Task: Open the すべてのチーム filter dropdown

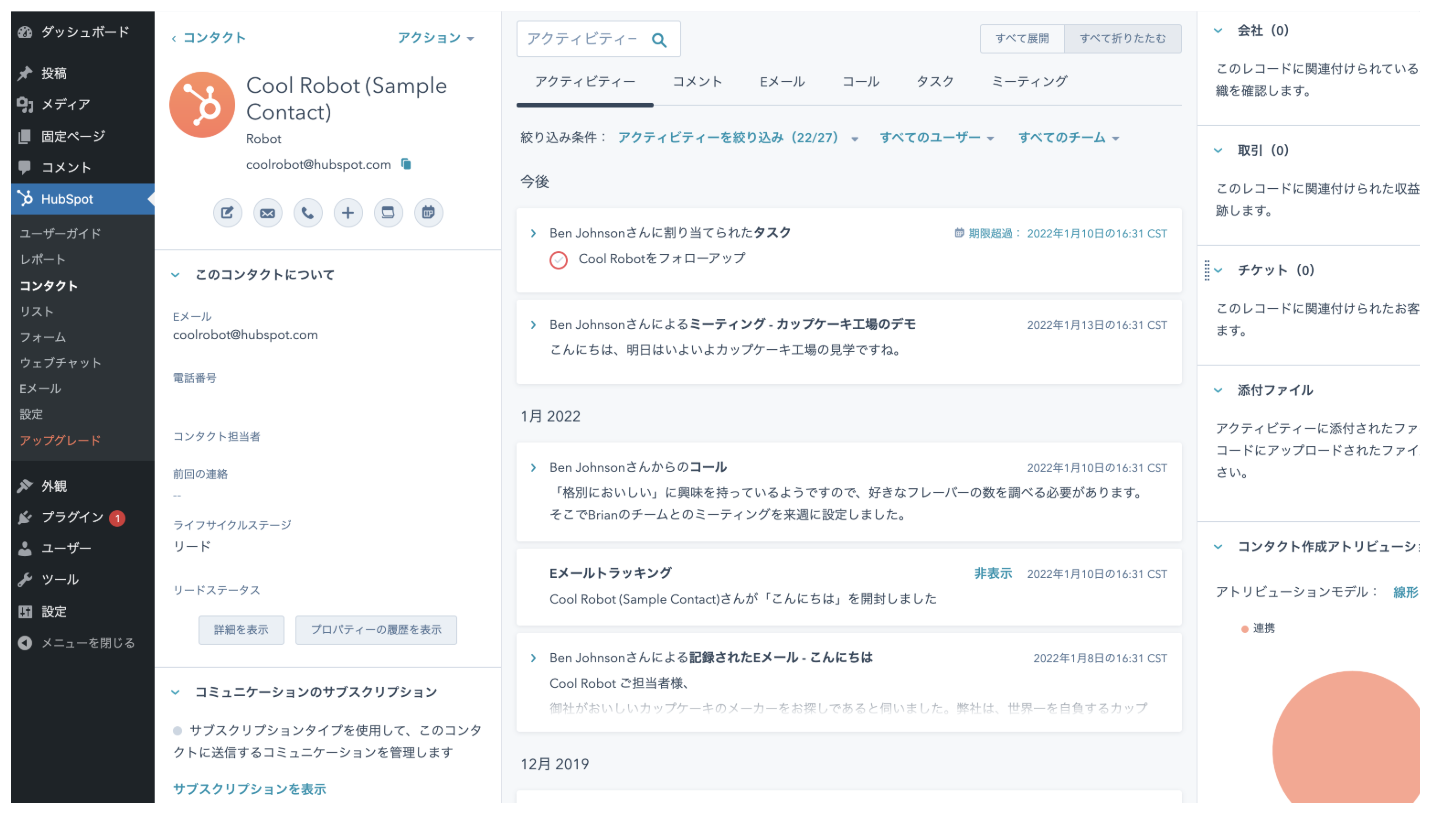Action: click(x=1068, y=138)
